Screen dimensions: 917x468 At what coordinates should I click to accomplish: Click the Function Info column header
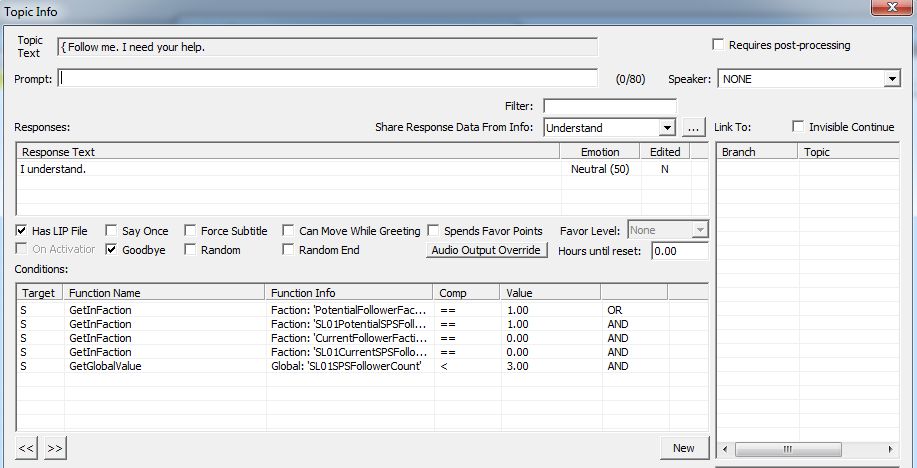point(350,292)
